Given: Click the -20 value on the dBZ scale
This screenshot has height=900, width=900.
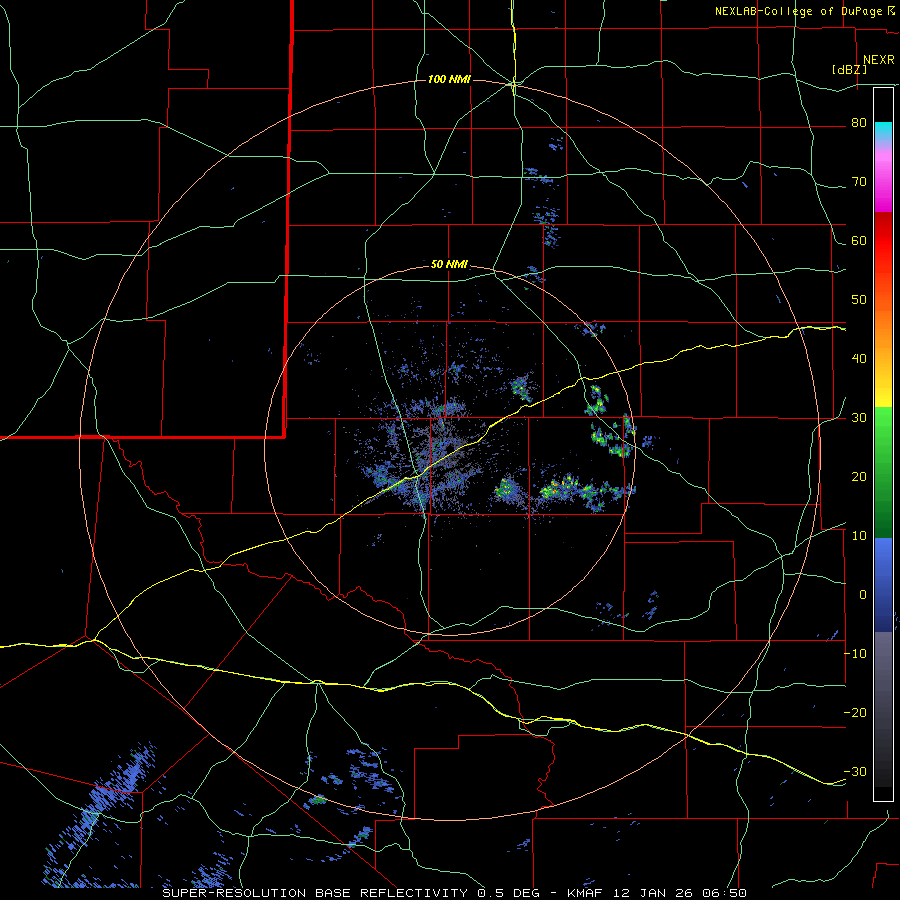Looking at the screenshot, I should point(855,712).
